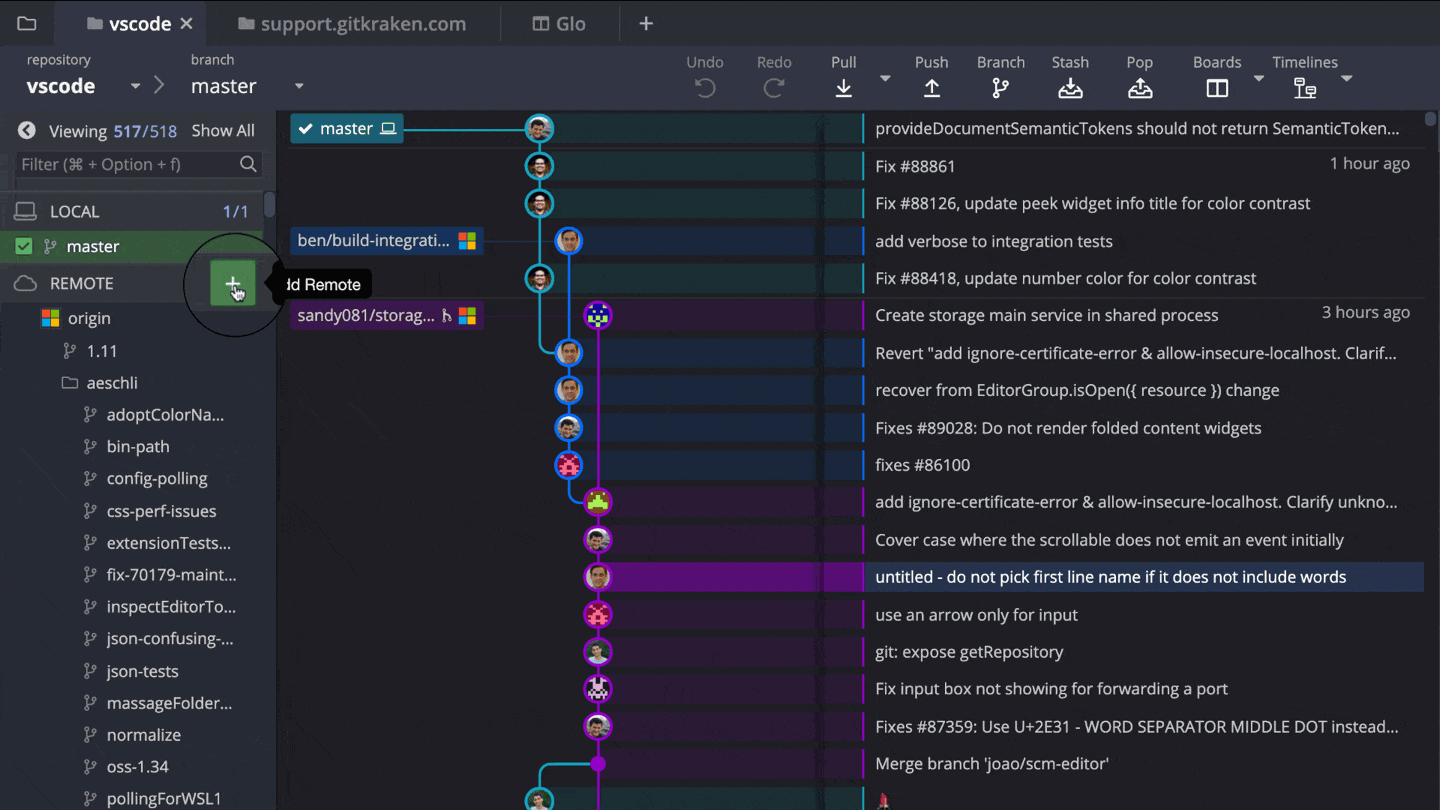The height and width of the screenshot is (810, 1440).
Task: Select commit 'Fix #88126, update peek widget'
Action: 1092,203
